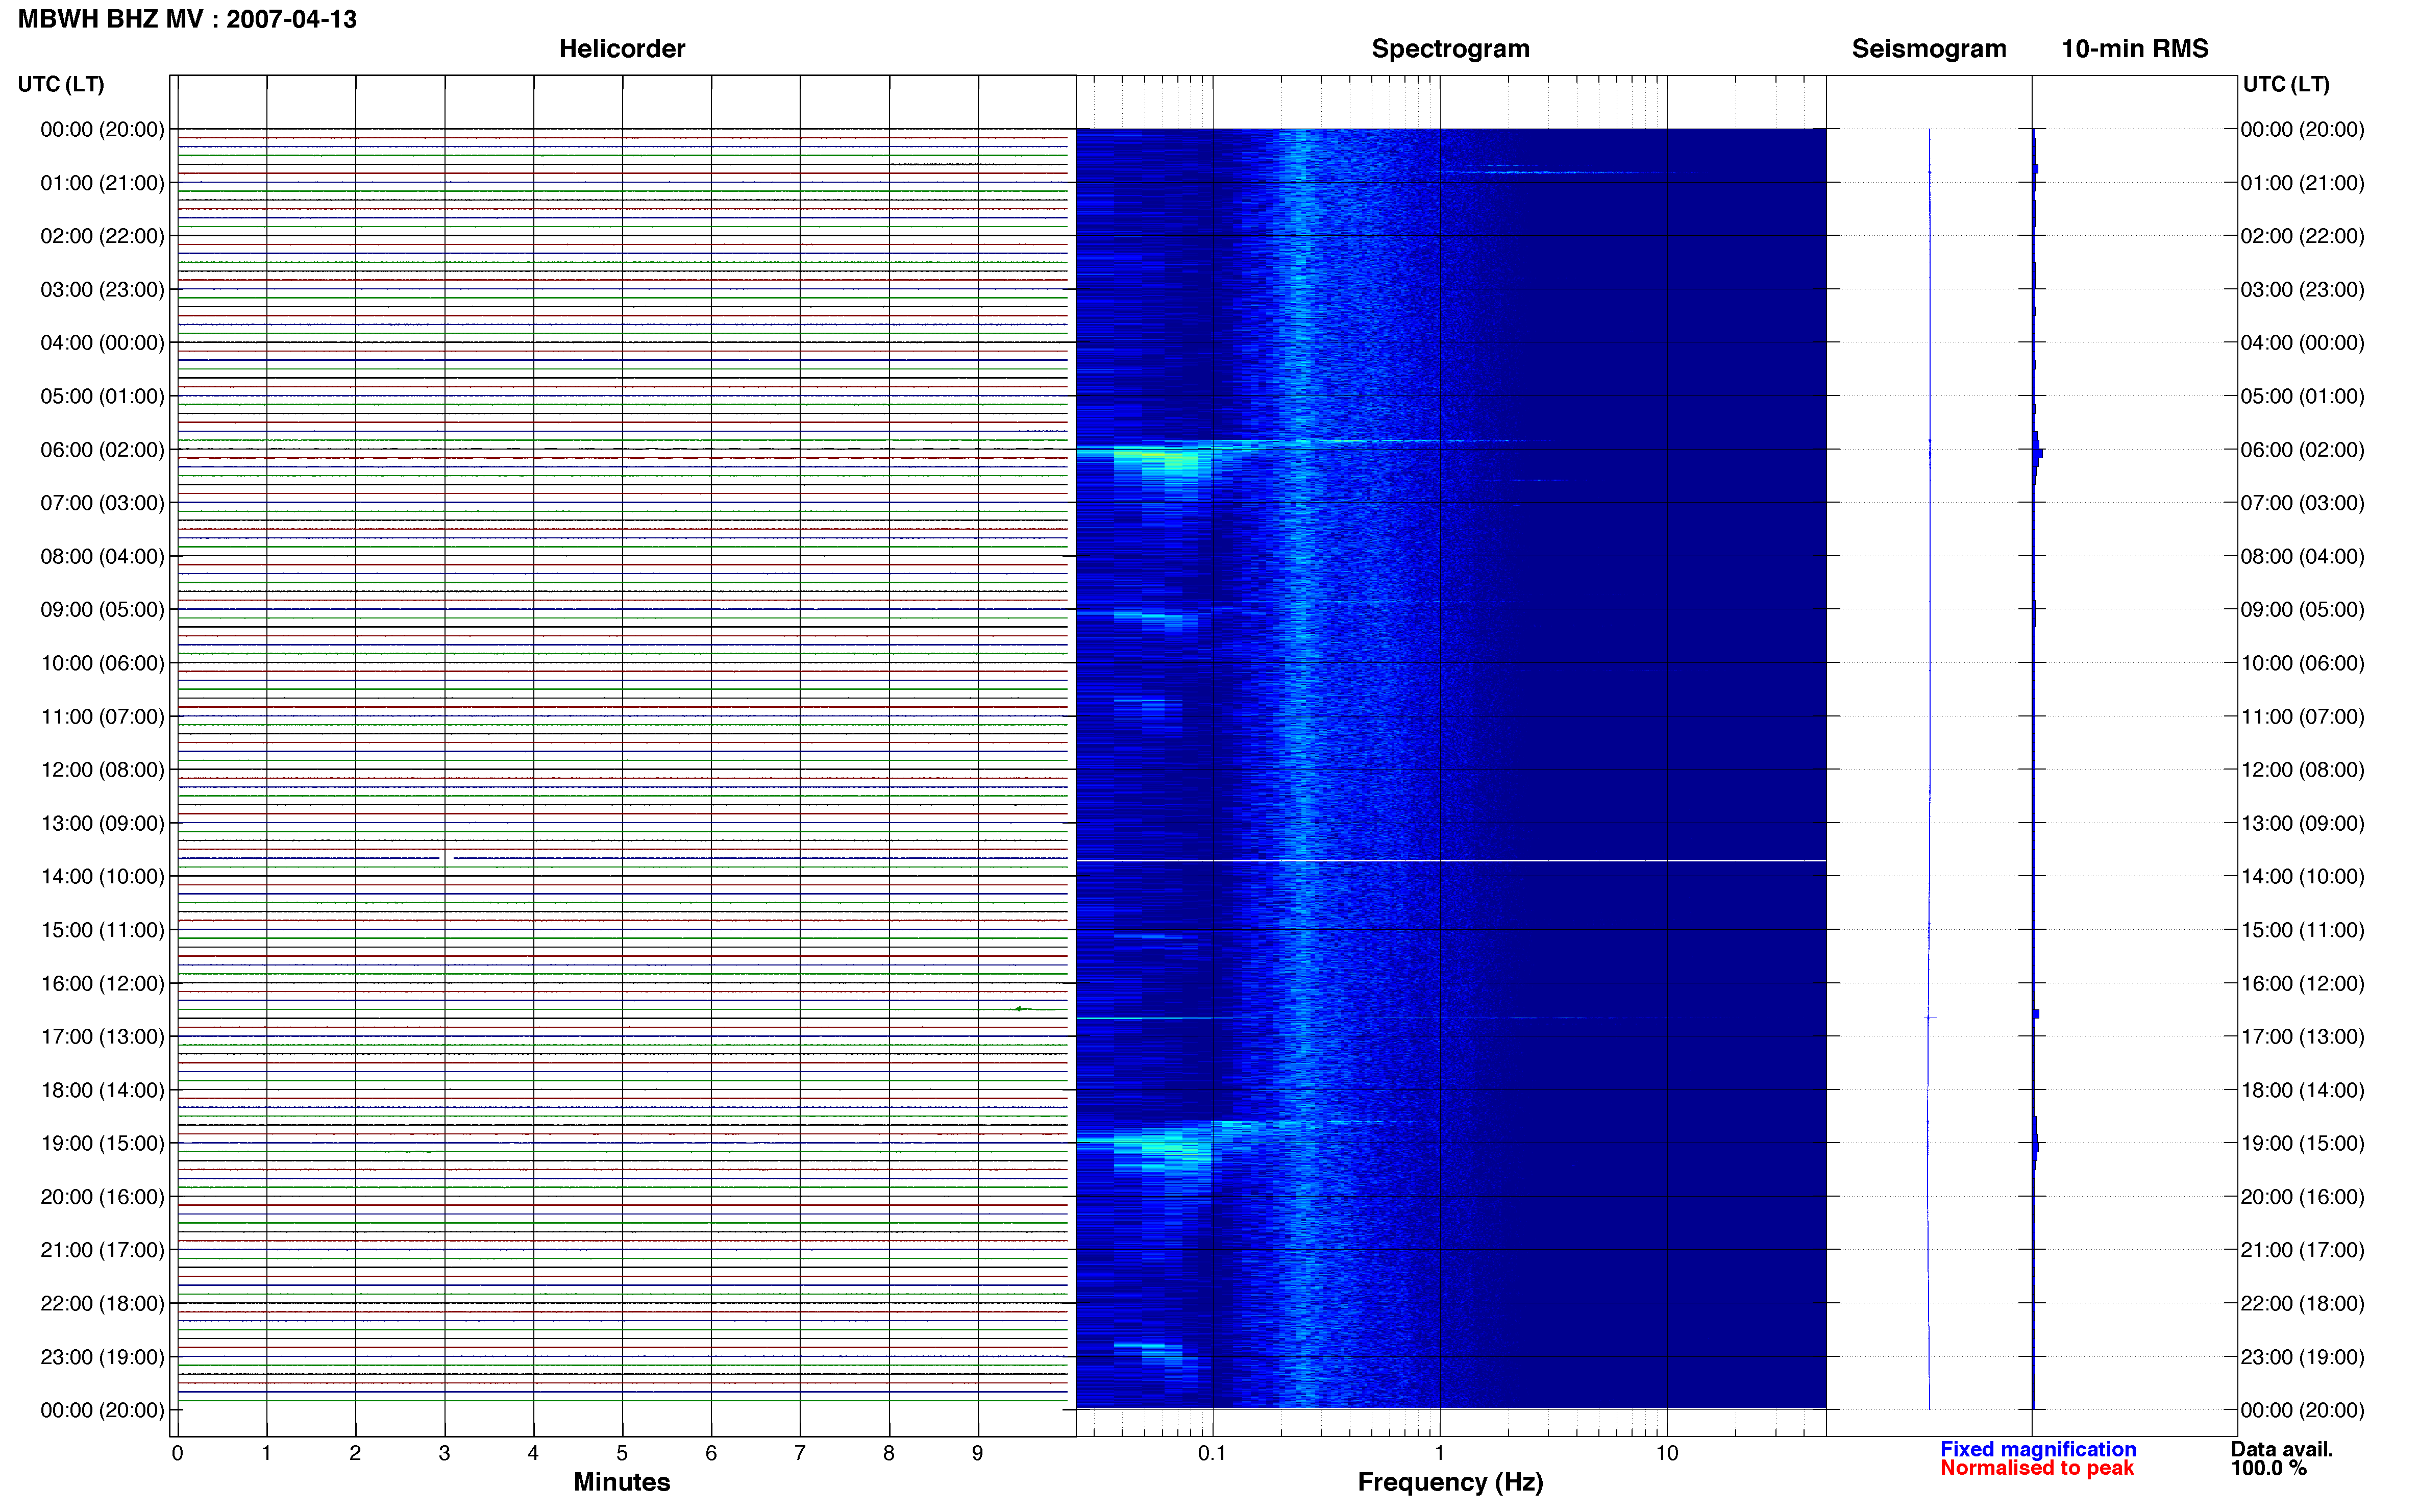Viewport: 2419px width, 1512px height.
Task: Click the 10 tick label on the frequency axis
Action: 1667,1454
